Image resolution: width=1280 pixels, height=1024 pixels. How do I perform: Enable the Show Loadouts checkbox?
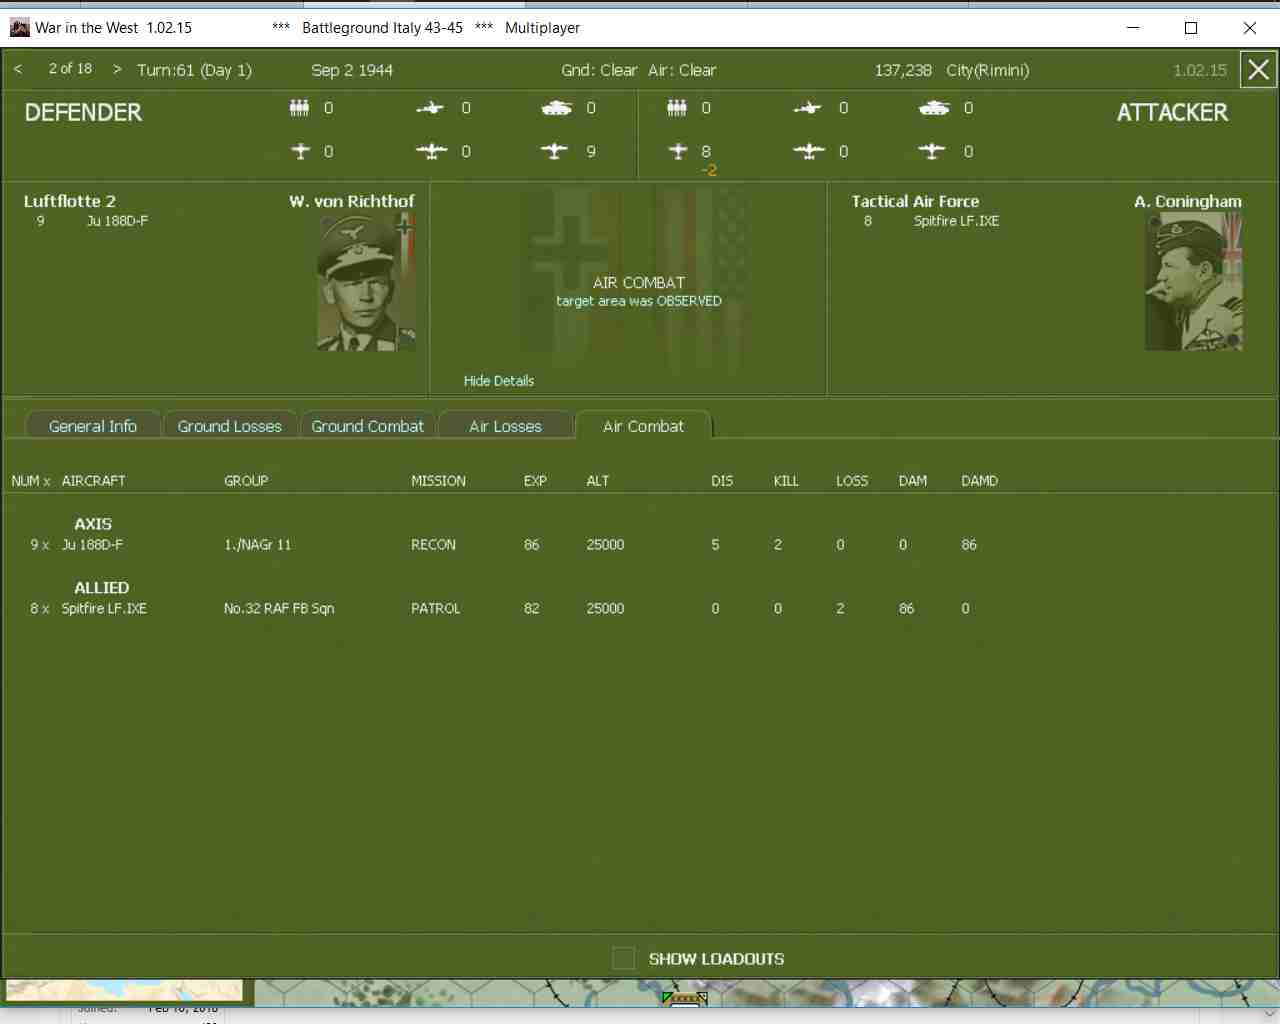click(x=623, y=958)
